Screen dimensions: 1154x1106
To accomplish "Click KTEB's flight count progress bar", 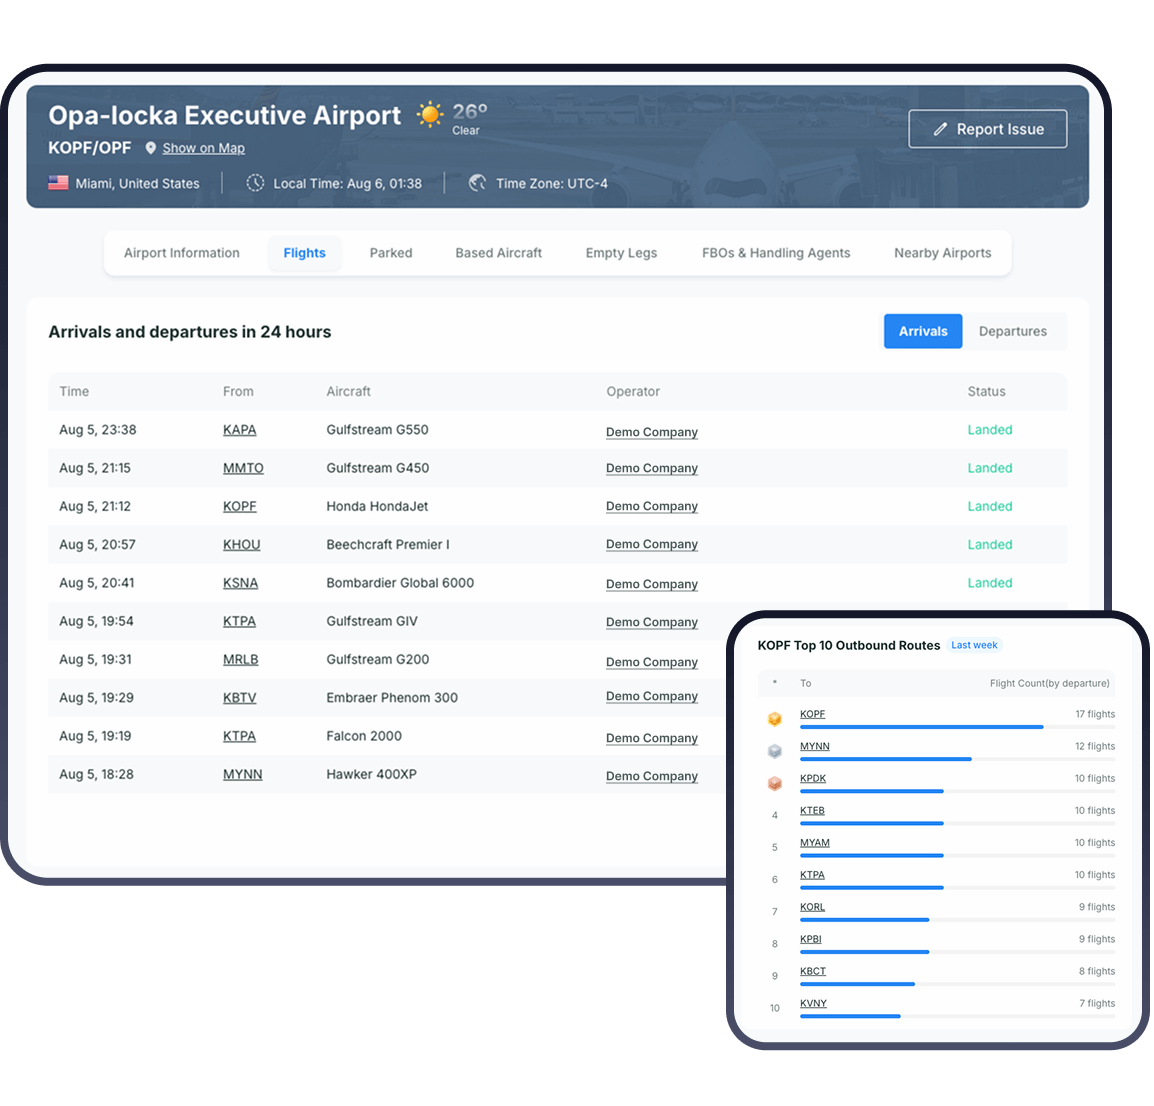I will coord(871,823).
